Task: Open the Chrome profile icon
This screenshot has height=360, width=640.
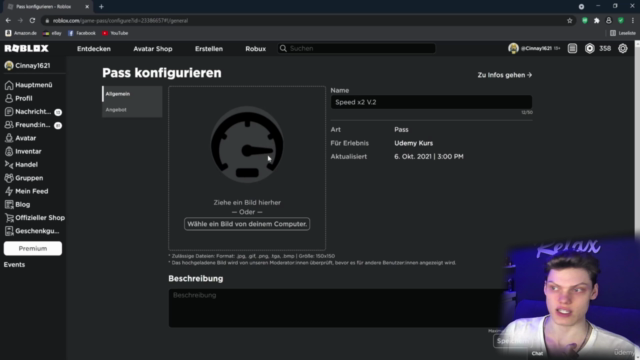Action: click(x=609, y=20)
